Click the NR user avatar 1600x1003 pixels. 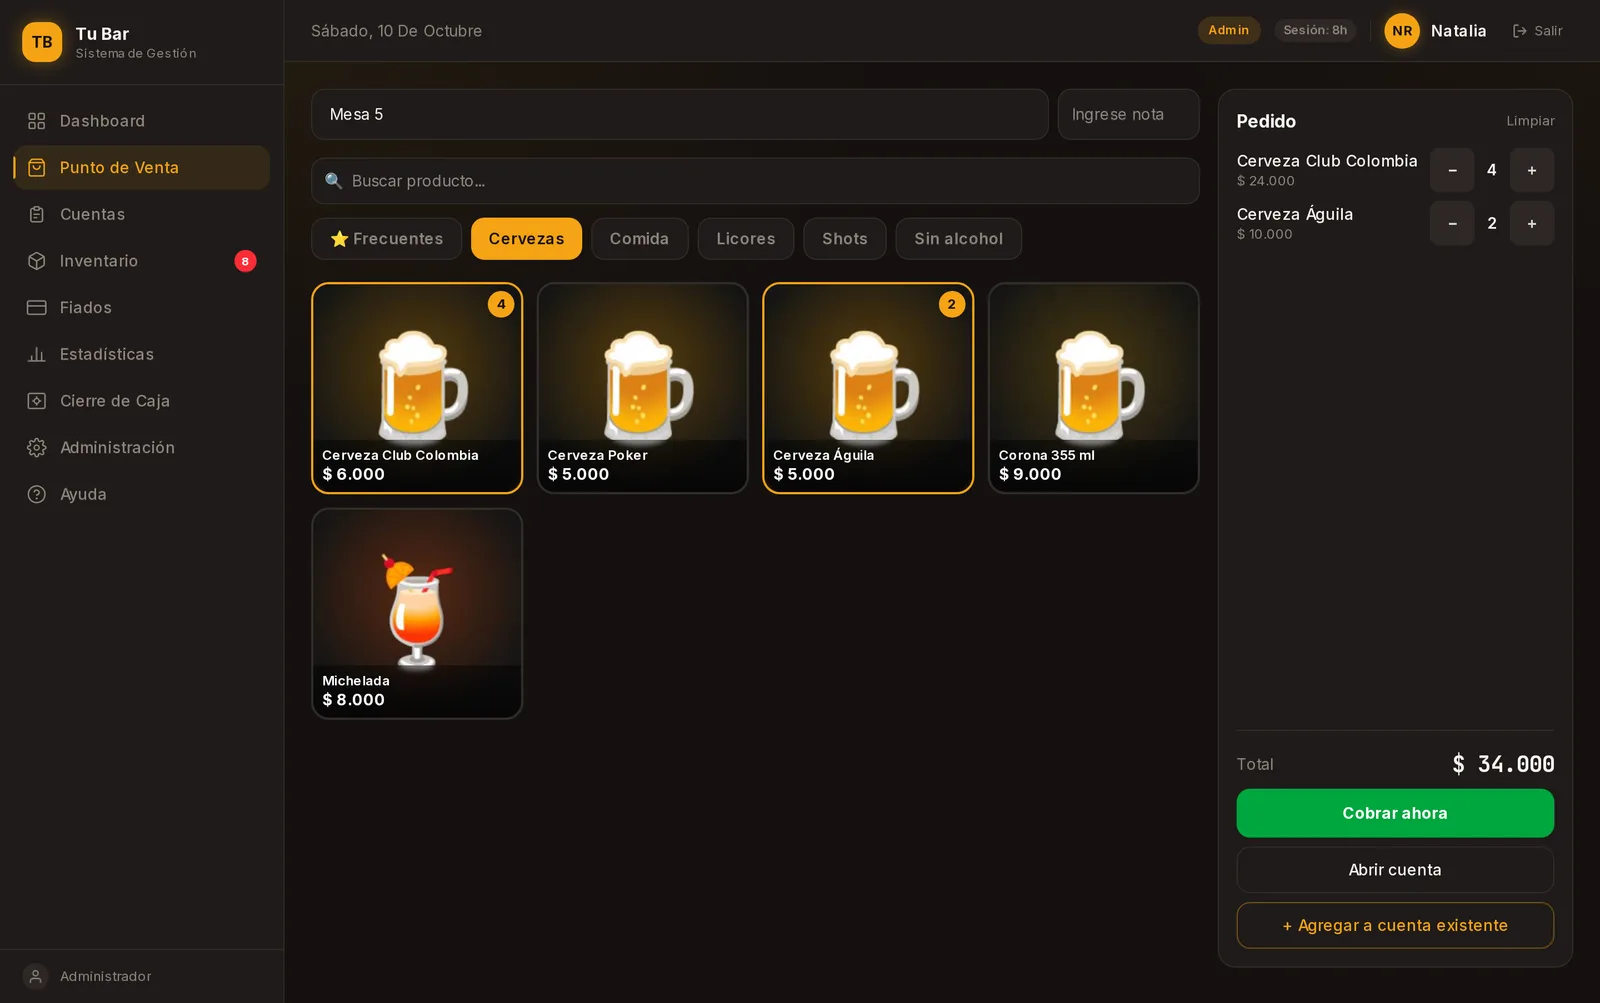tap(1402, 31)
